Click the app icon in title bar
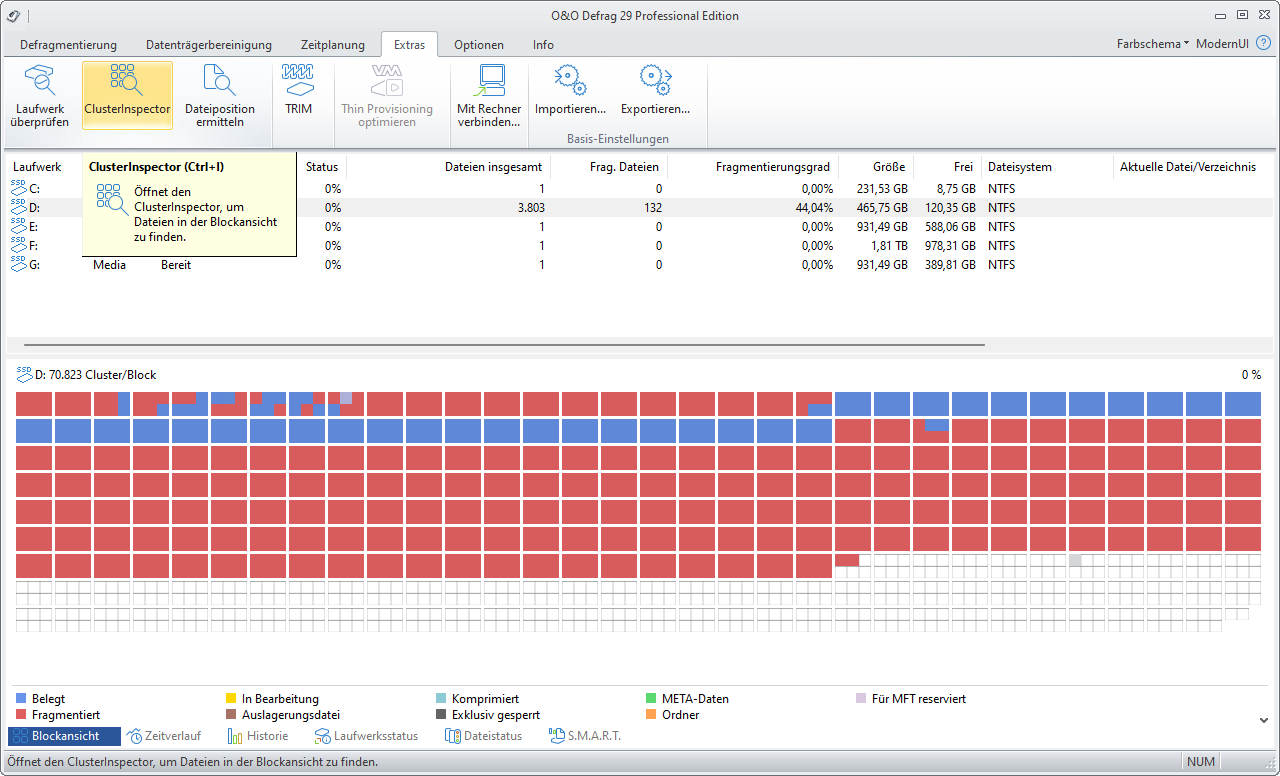The image size is (1280, 776). 13,15
